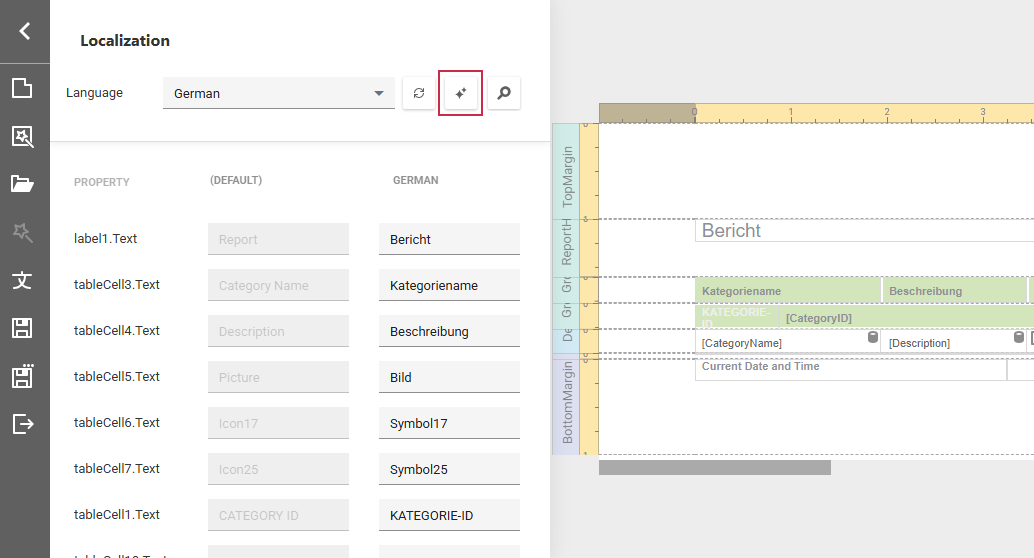Select the [CategoryName] data cell
The image size is (1034, 558).
pos(780,343)
